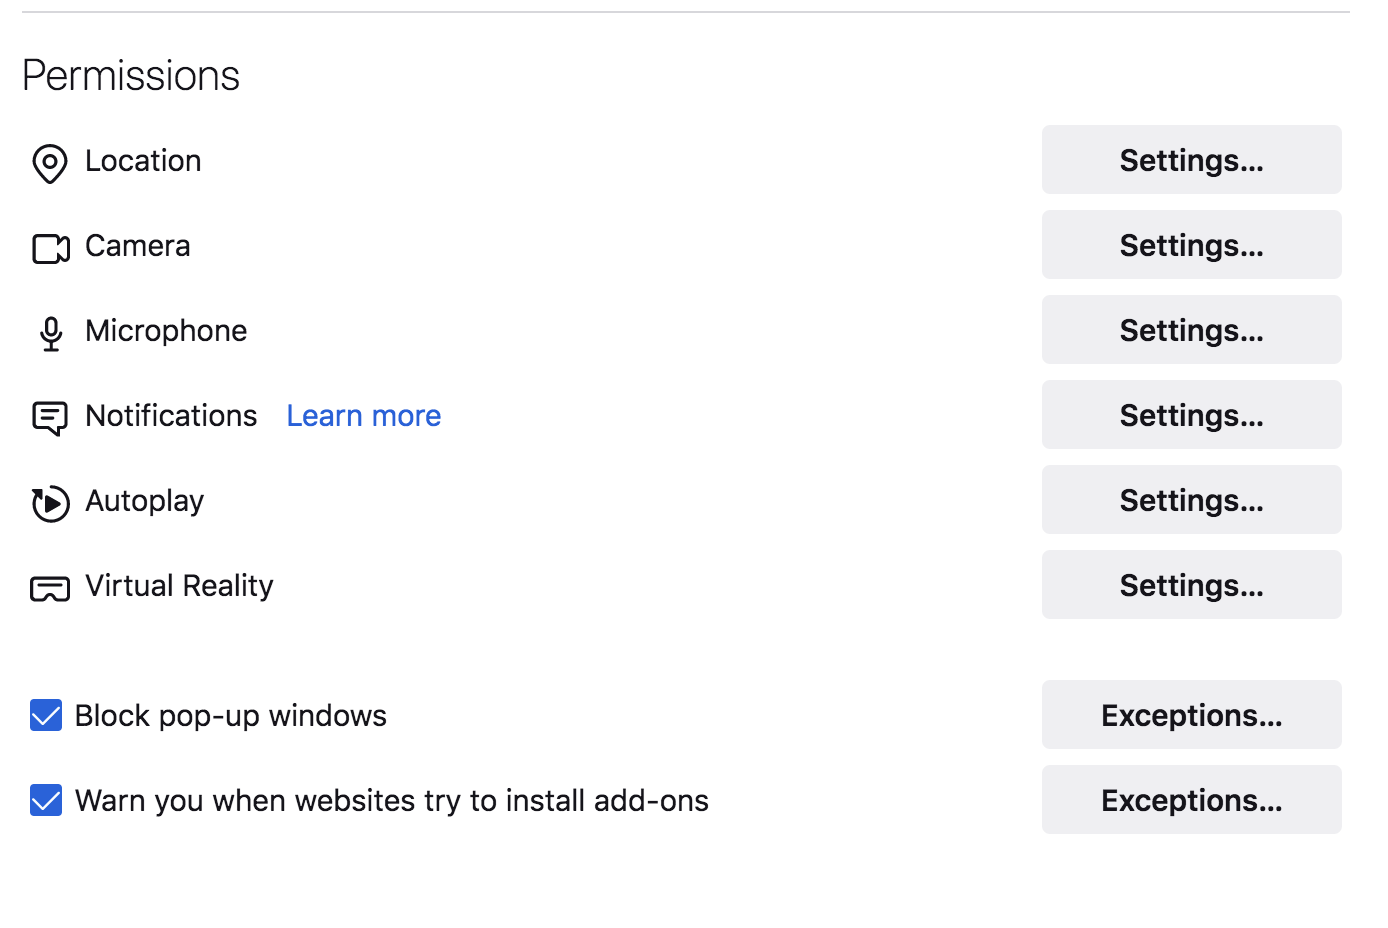The height and width of the screenshot is (928, 1388).
Task: Click the Warn you when websites label text
Action: click(x=391, y=801)
